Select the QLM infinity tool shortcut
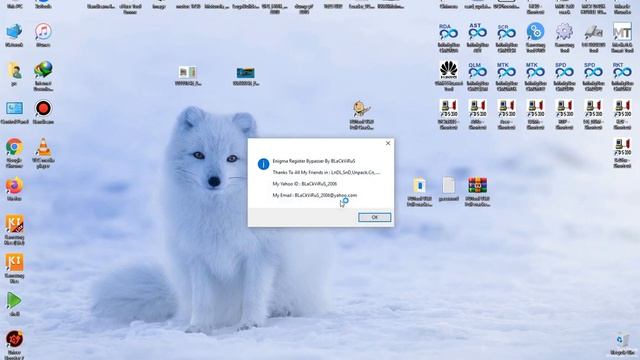Screen dimensions: 640x360 pos(478,77)
